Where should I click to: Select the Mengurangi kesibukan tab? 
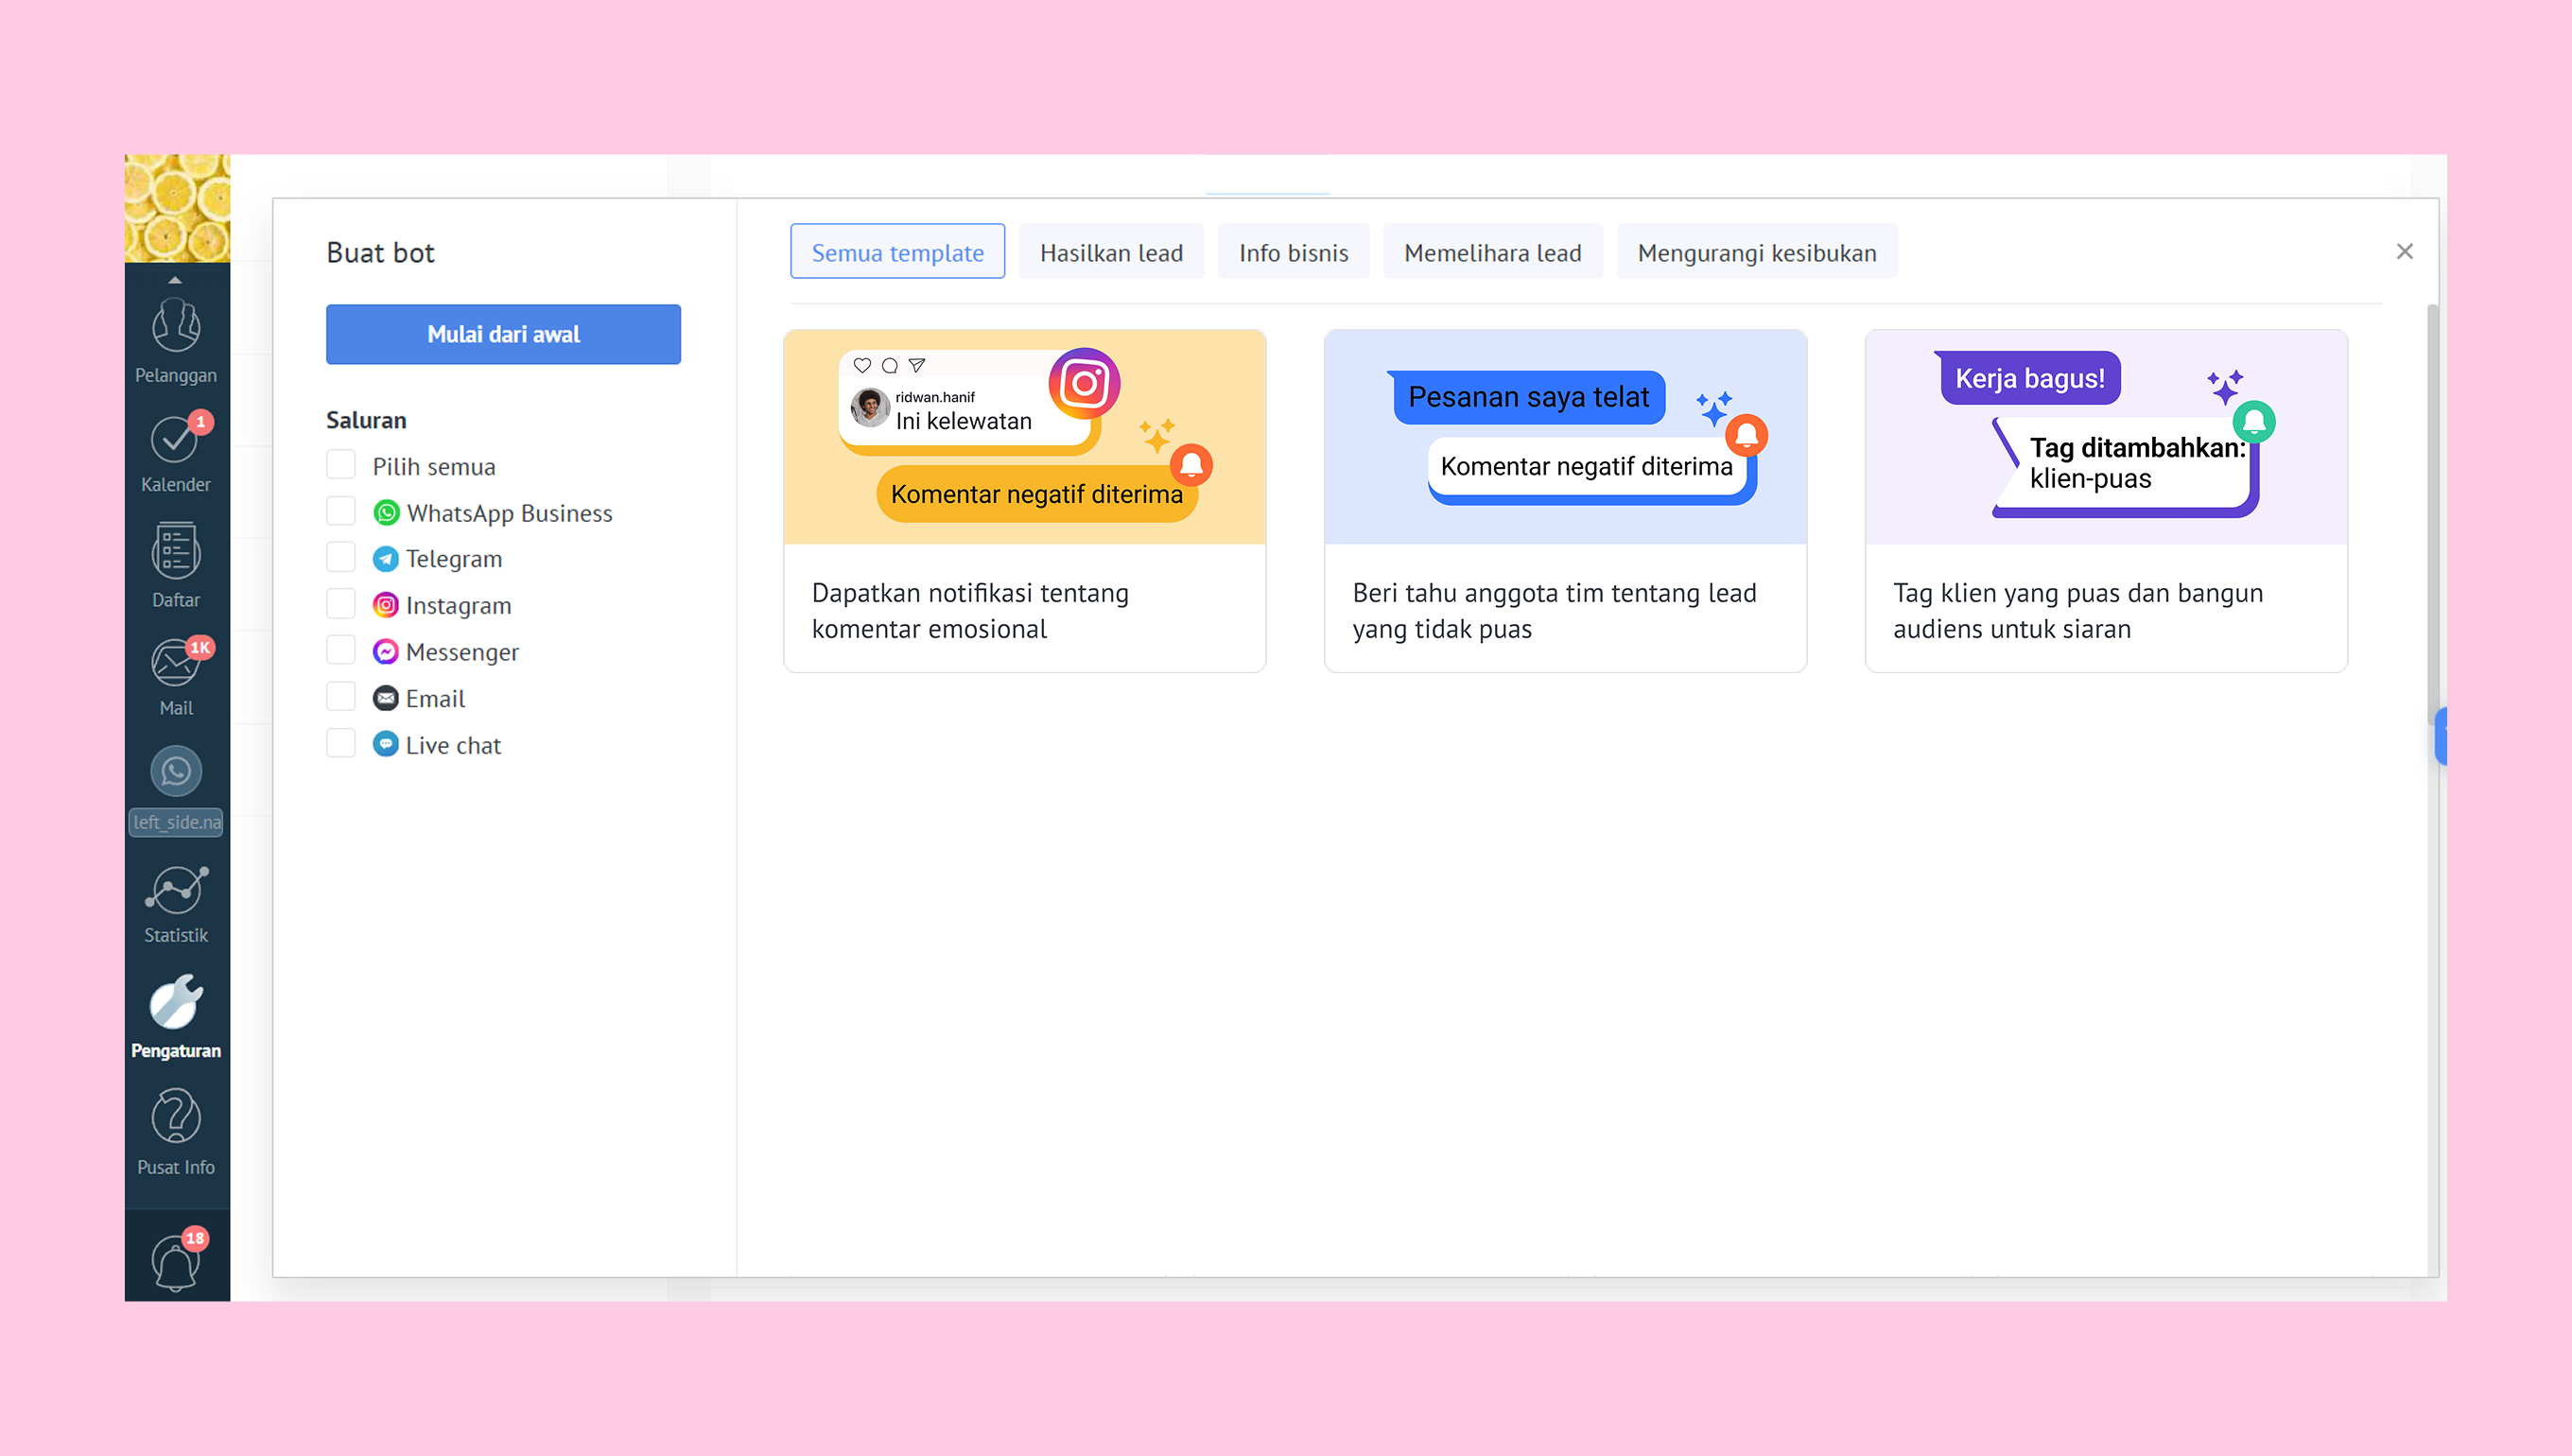coord(1756,252)
